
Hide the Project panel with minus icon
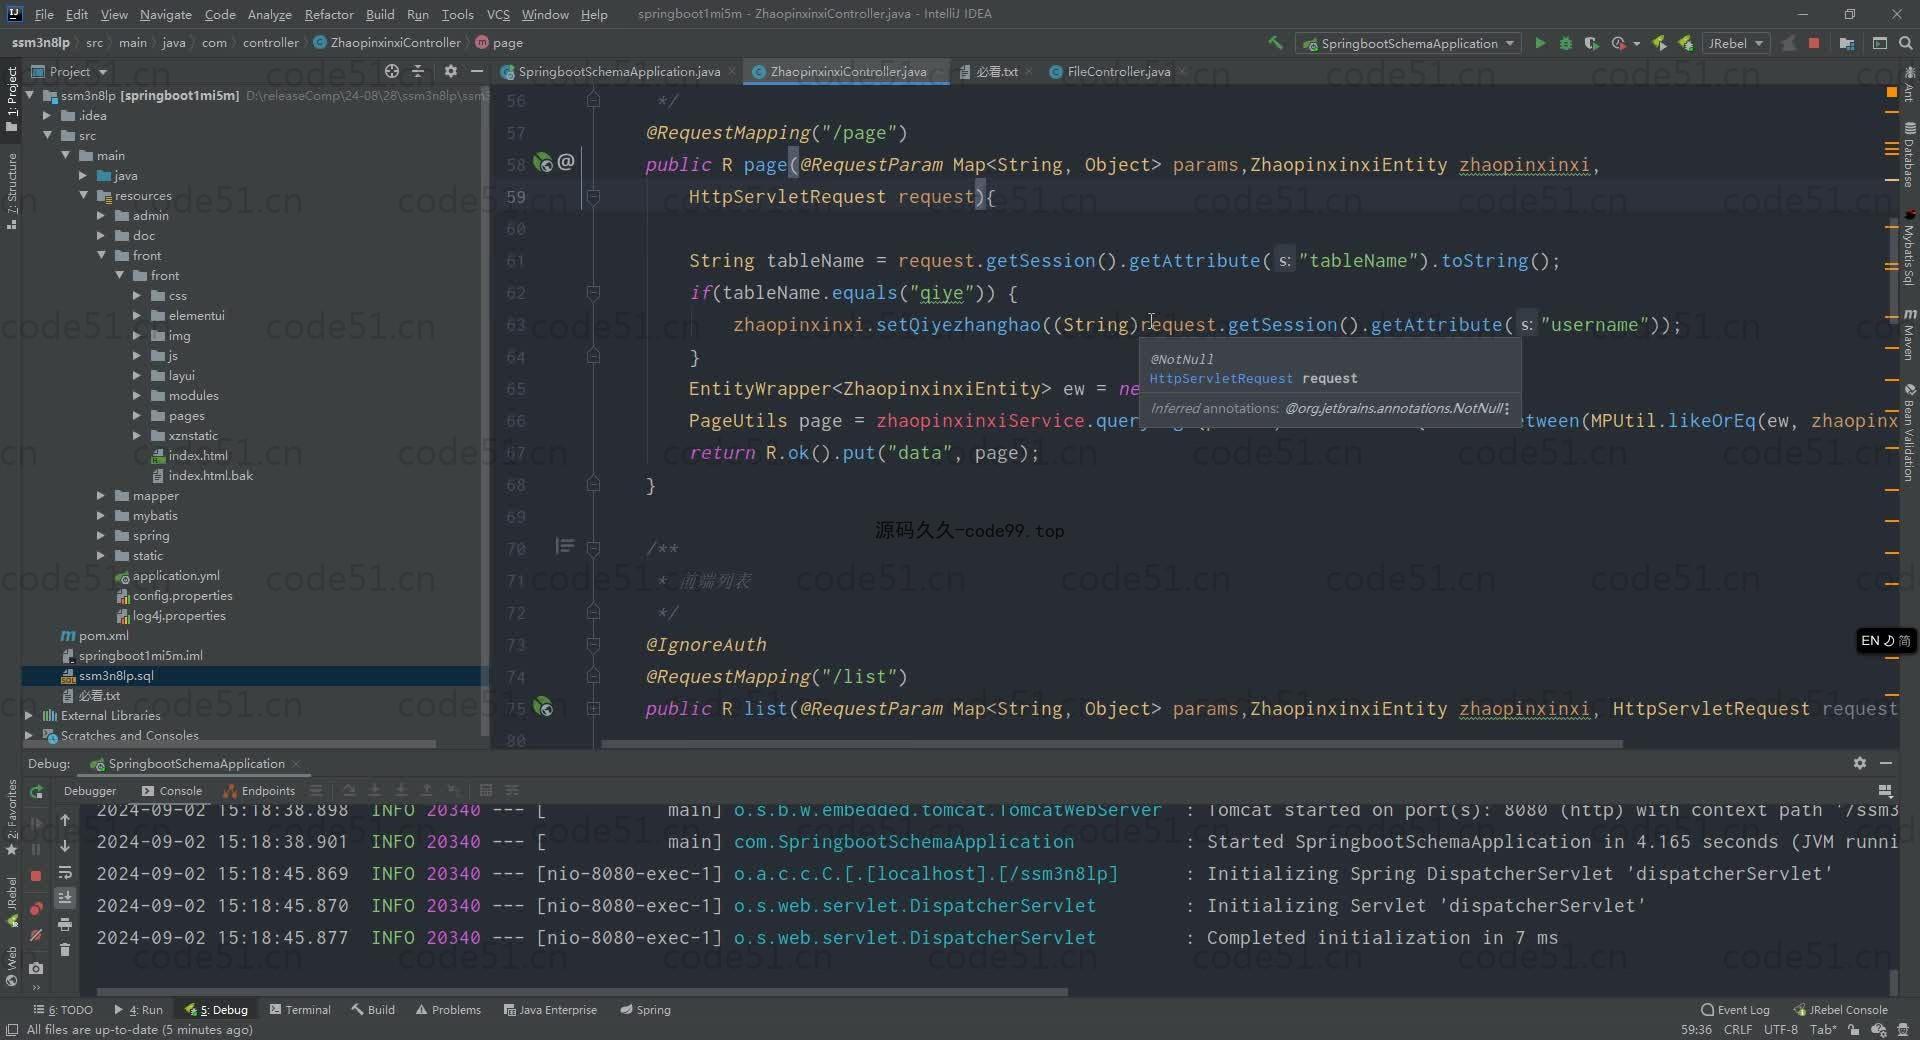click(477, 71)
